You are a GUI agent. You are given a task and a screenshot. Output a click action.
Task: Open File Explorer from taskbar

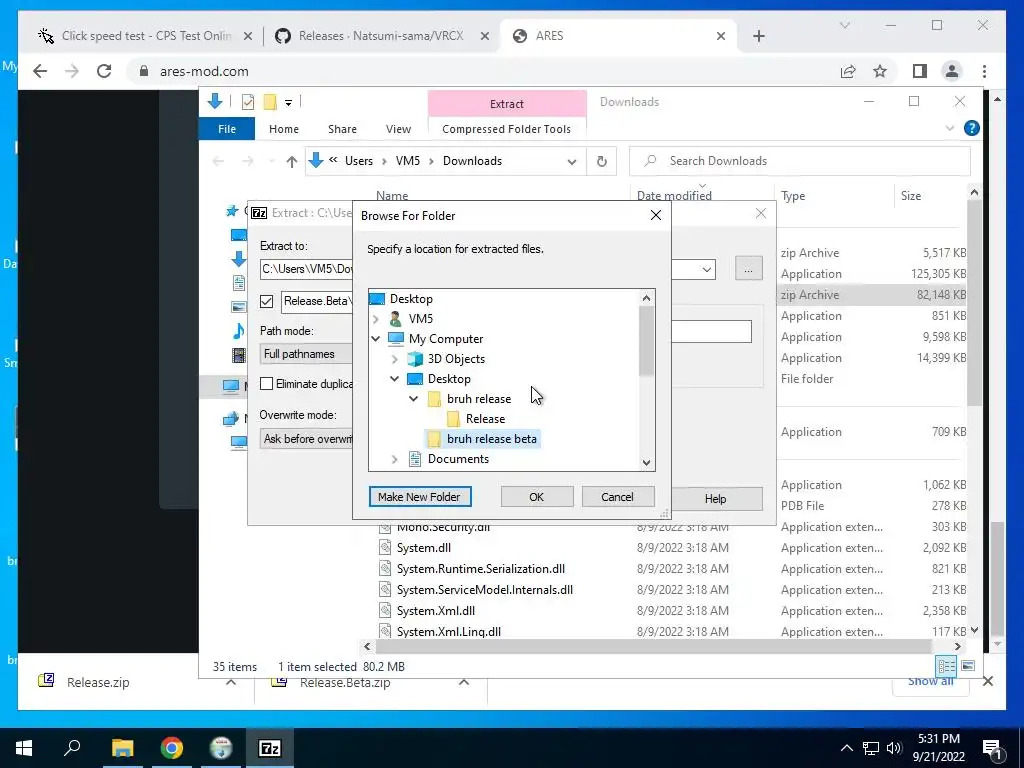[122, 748]
